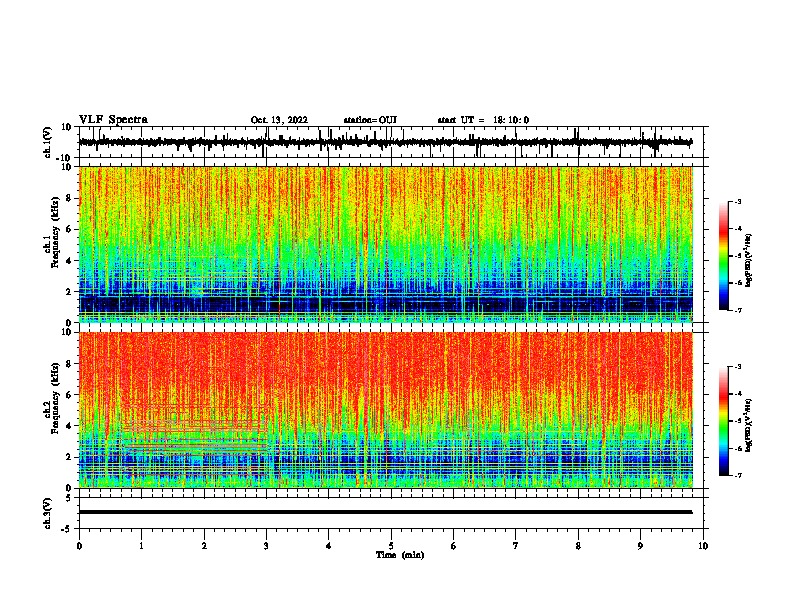This screenshot has height=612, width=792.
Task: Click time axis tick label "8"
Action: tap(578, 546)
